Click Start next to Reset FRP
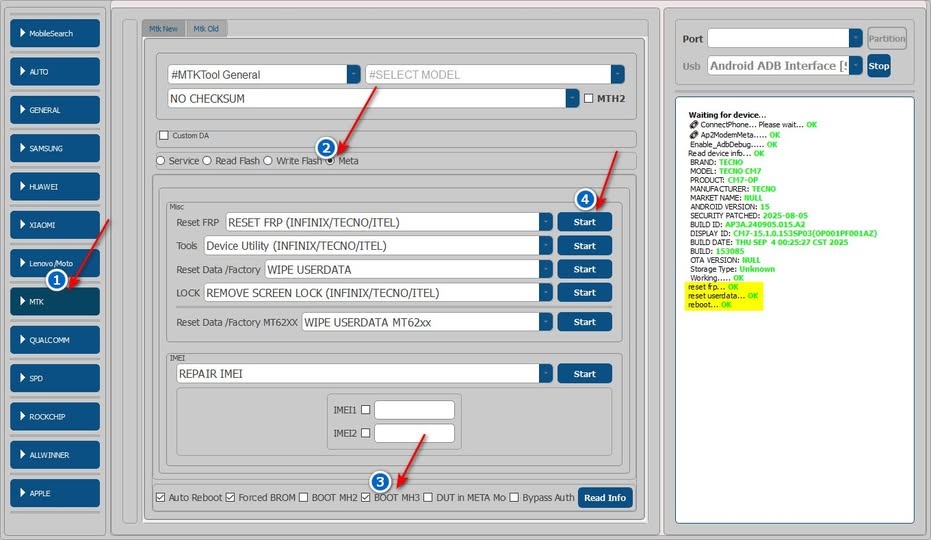Viewport: 931px width, 540px height. click(584, 222)
